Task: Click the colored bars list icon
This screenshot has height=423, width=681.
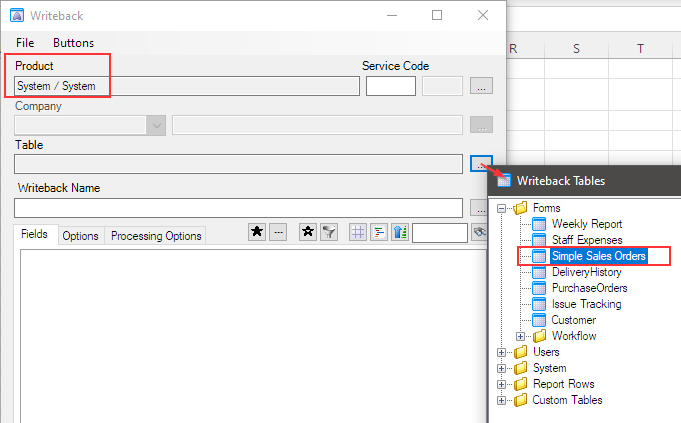Action: tap(379, 232)
